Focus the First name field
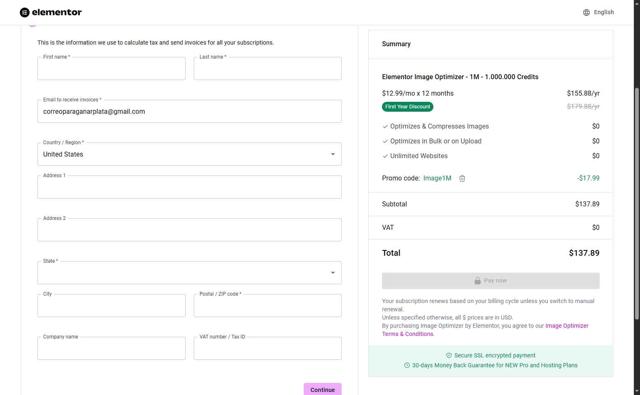The image size is (640, 395). click(x=111, y=68)
